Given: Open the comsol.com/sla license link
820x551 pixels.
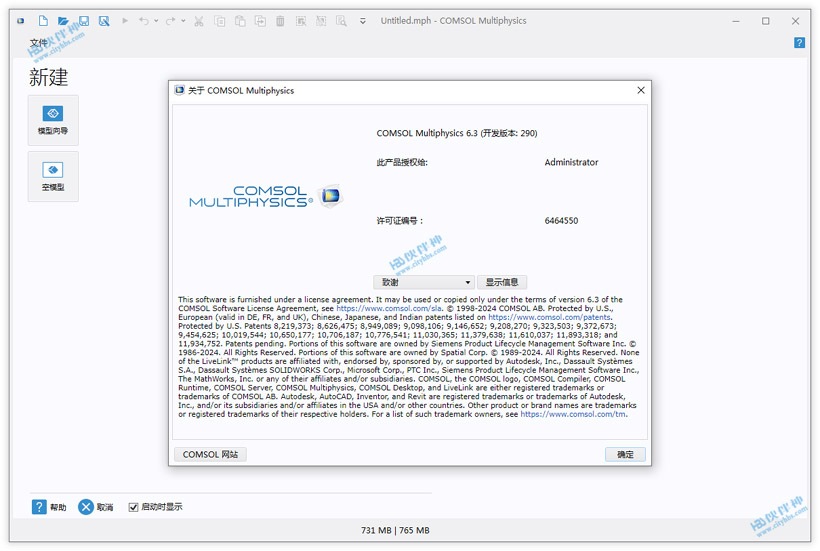Looking at the screenshot, I should (x=389, y=308).
